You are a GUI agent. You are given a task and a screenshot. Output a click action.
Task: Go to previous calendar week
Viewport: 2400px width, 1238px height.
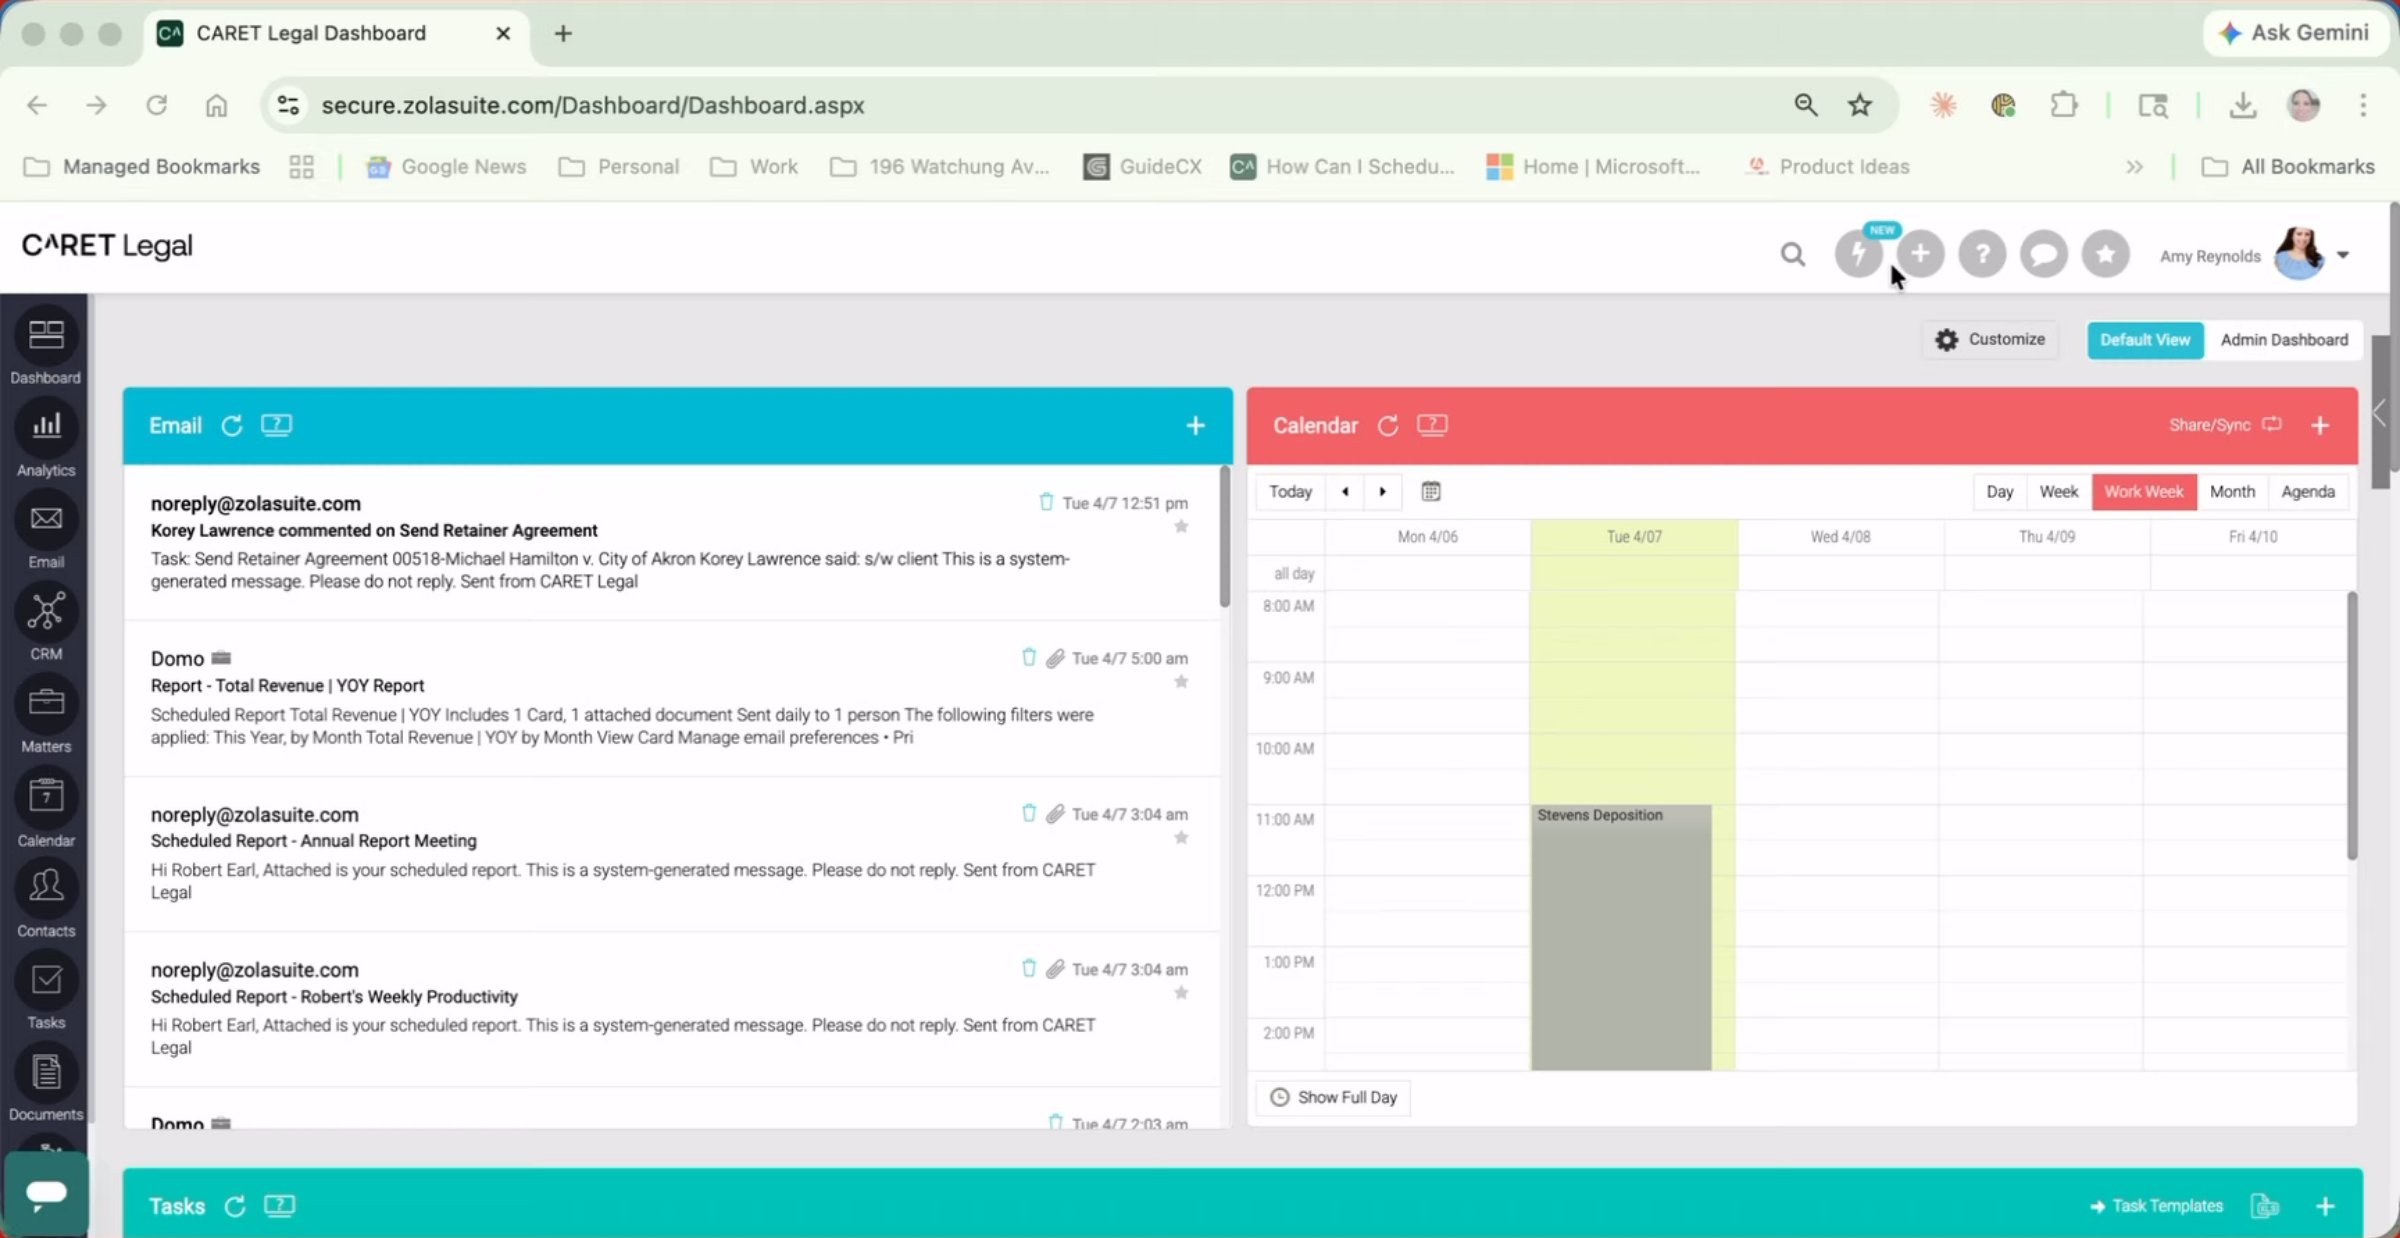pos(1345,491)
